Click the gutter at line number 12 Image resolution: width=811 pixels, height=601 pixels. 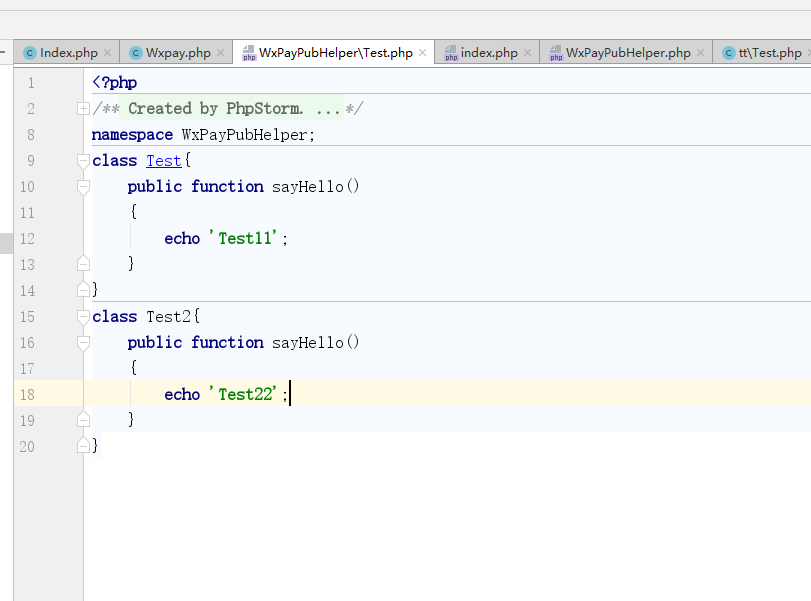point(27,238)
